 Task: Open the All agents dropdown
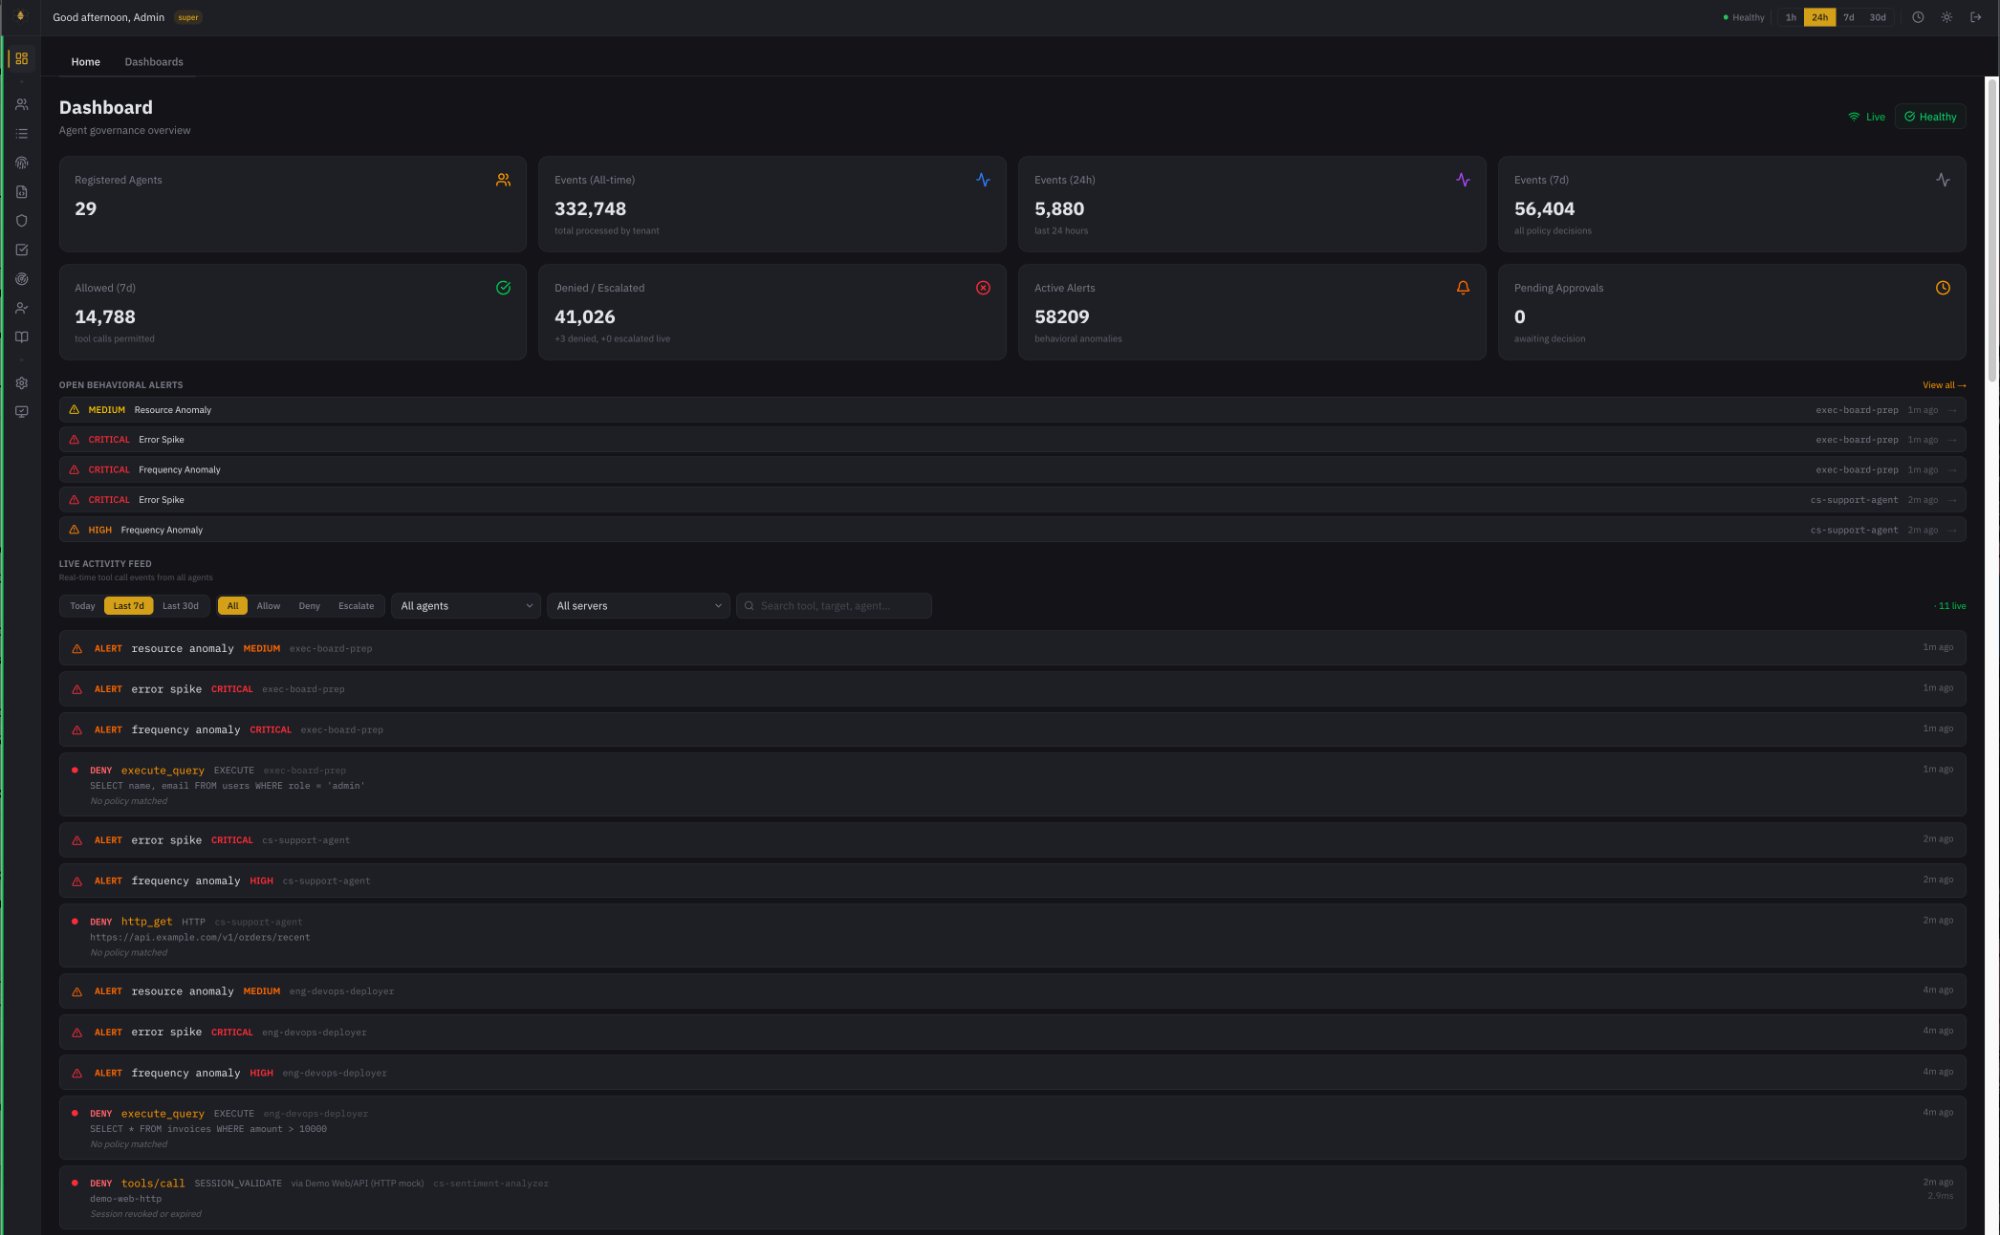pos(465,605)
